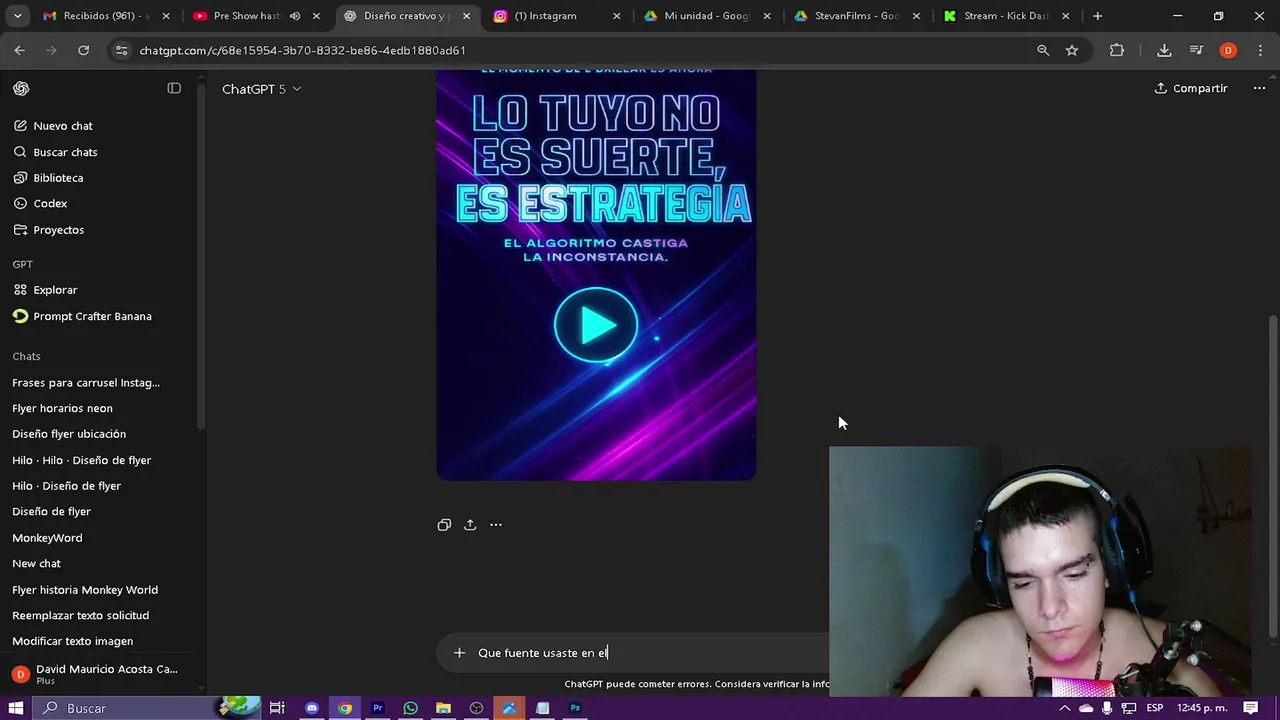View site information icon in address bar

tap(121, 50)
